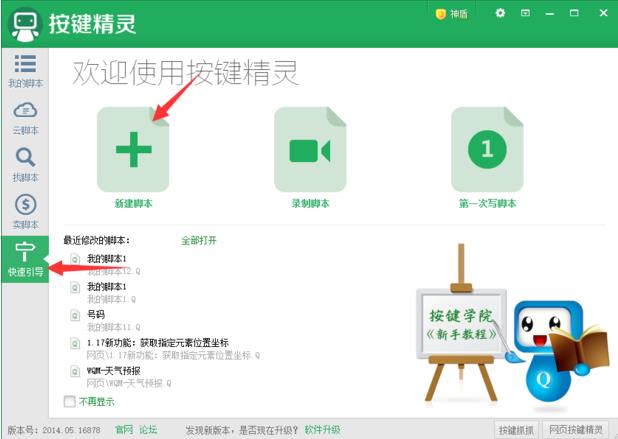Select 快速引导 quick guide tab
Viewport: 618px width, 439px height.
tap(25, 259)
